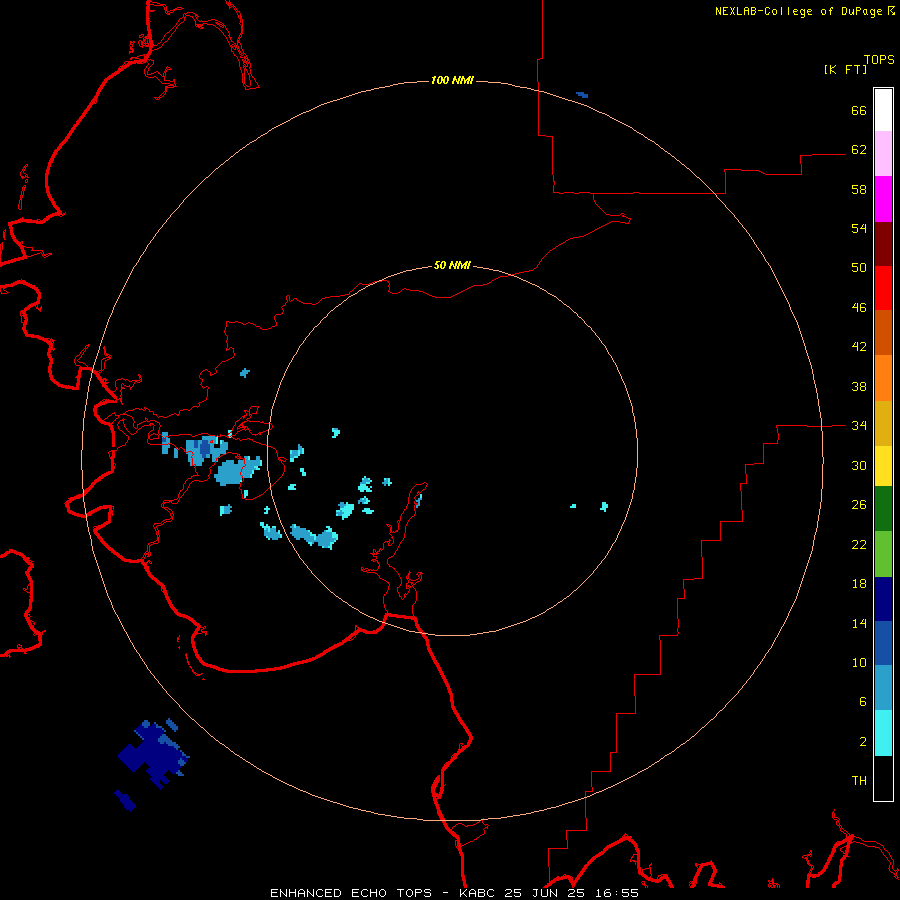This screenshot has width=900, height=900.
Task: Click the legend value '54'
Action: (859, 228)
